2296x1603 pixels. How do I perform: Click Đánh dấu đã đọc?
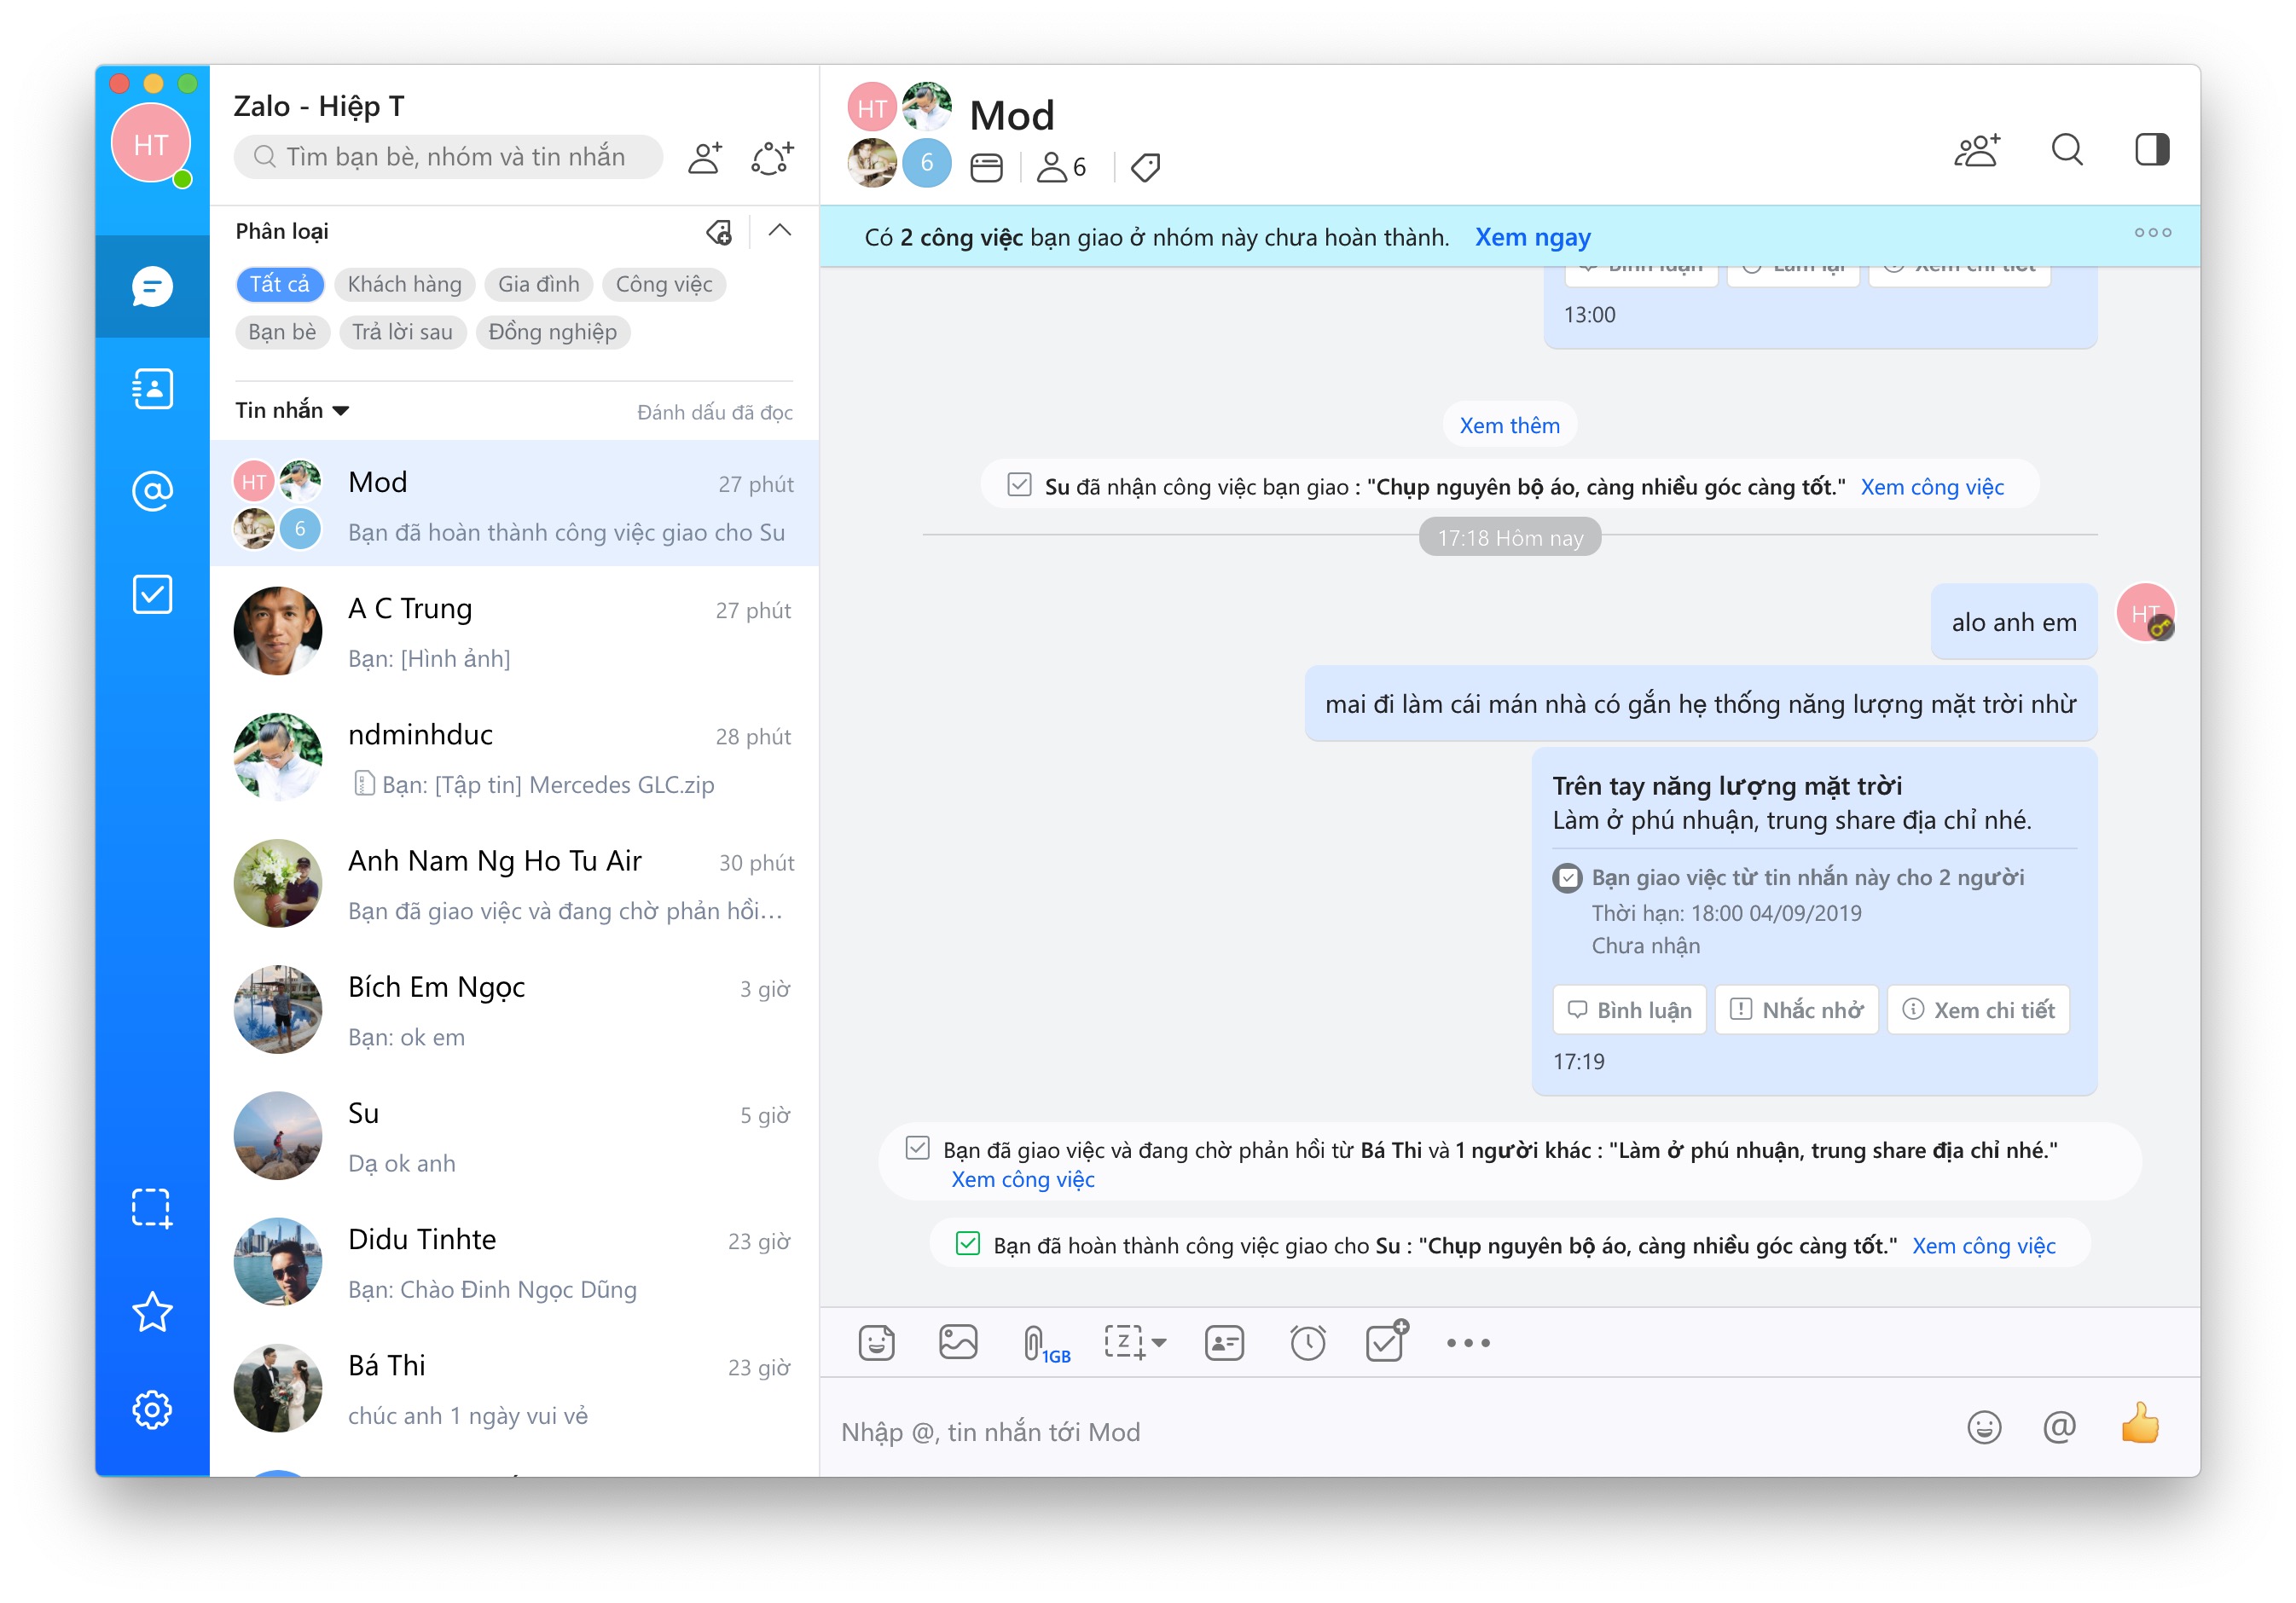point(714,412)
